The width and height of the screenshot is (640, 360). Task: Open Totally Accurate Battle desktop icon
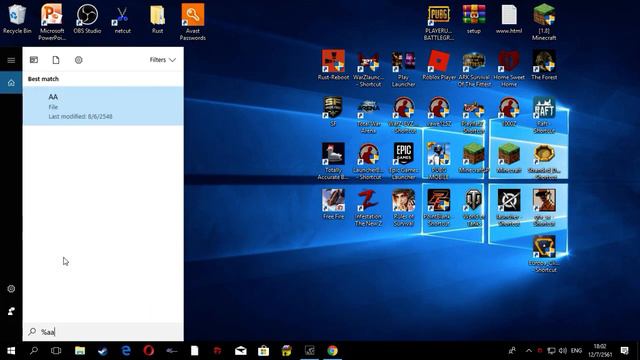(x=333, y=161)
